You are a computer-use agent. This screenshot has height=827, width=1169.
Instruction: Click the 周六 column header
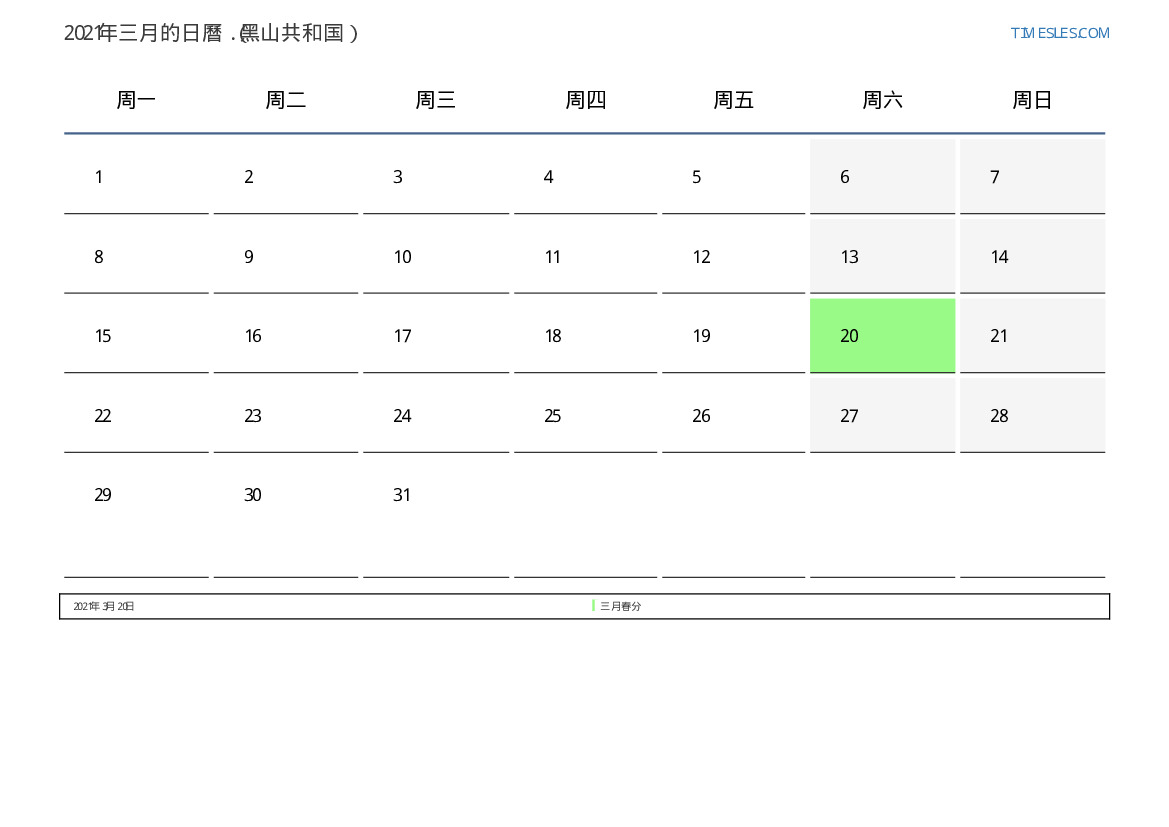[x=883, y=100]
